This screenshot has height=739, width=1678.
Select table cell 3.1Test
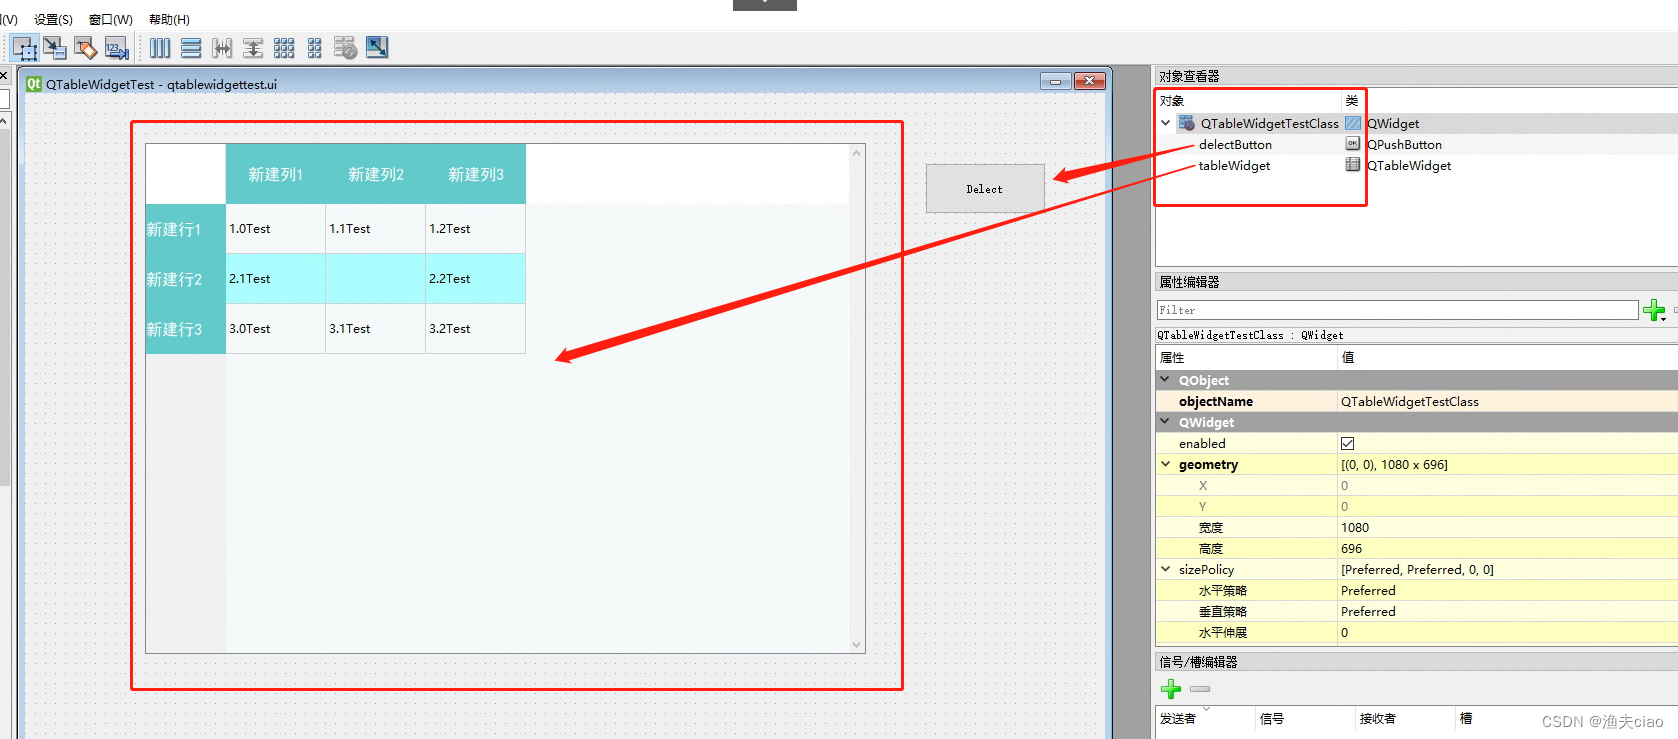376,329
